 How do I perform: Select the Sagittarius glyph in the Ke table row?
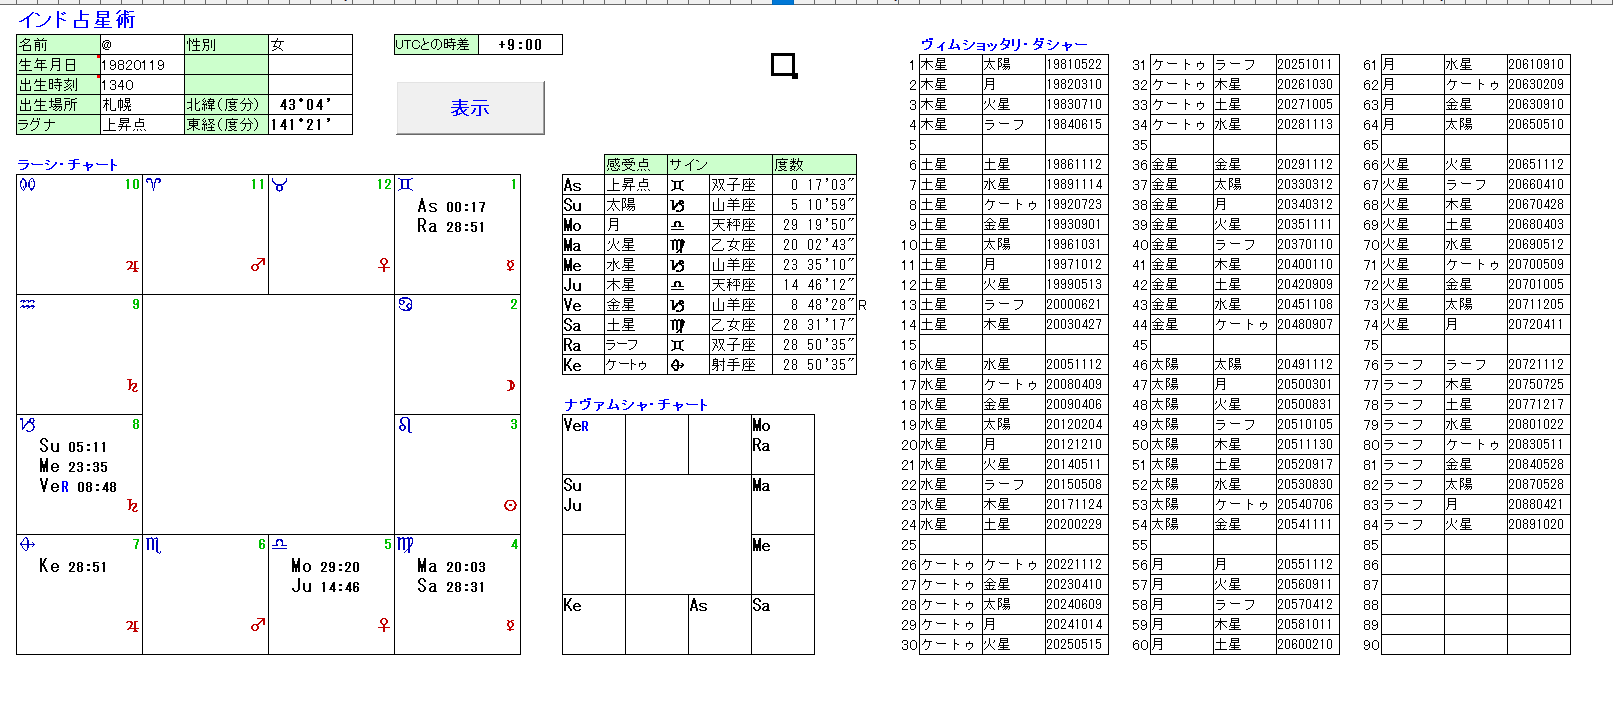[x=677, y=365]
